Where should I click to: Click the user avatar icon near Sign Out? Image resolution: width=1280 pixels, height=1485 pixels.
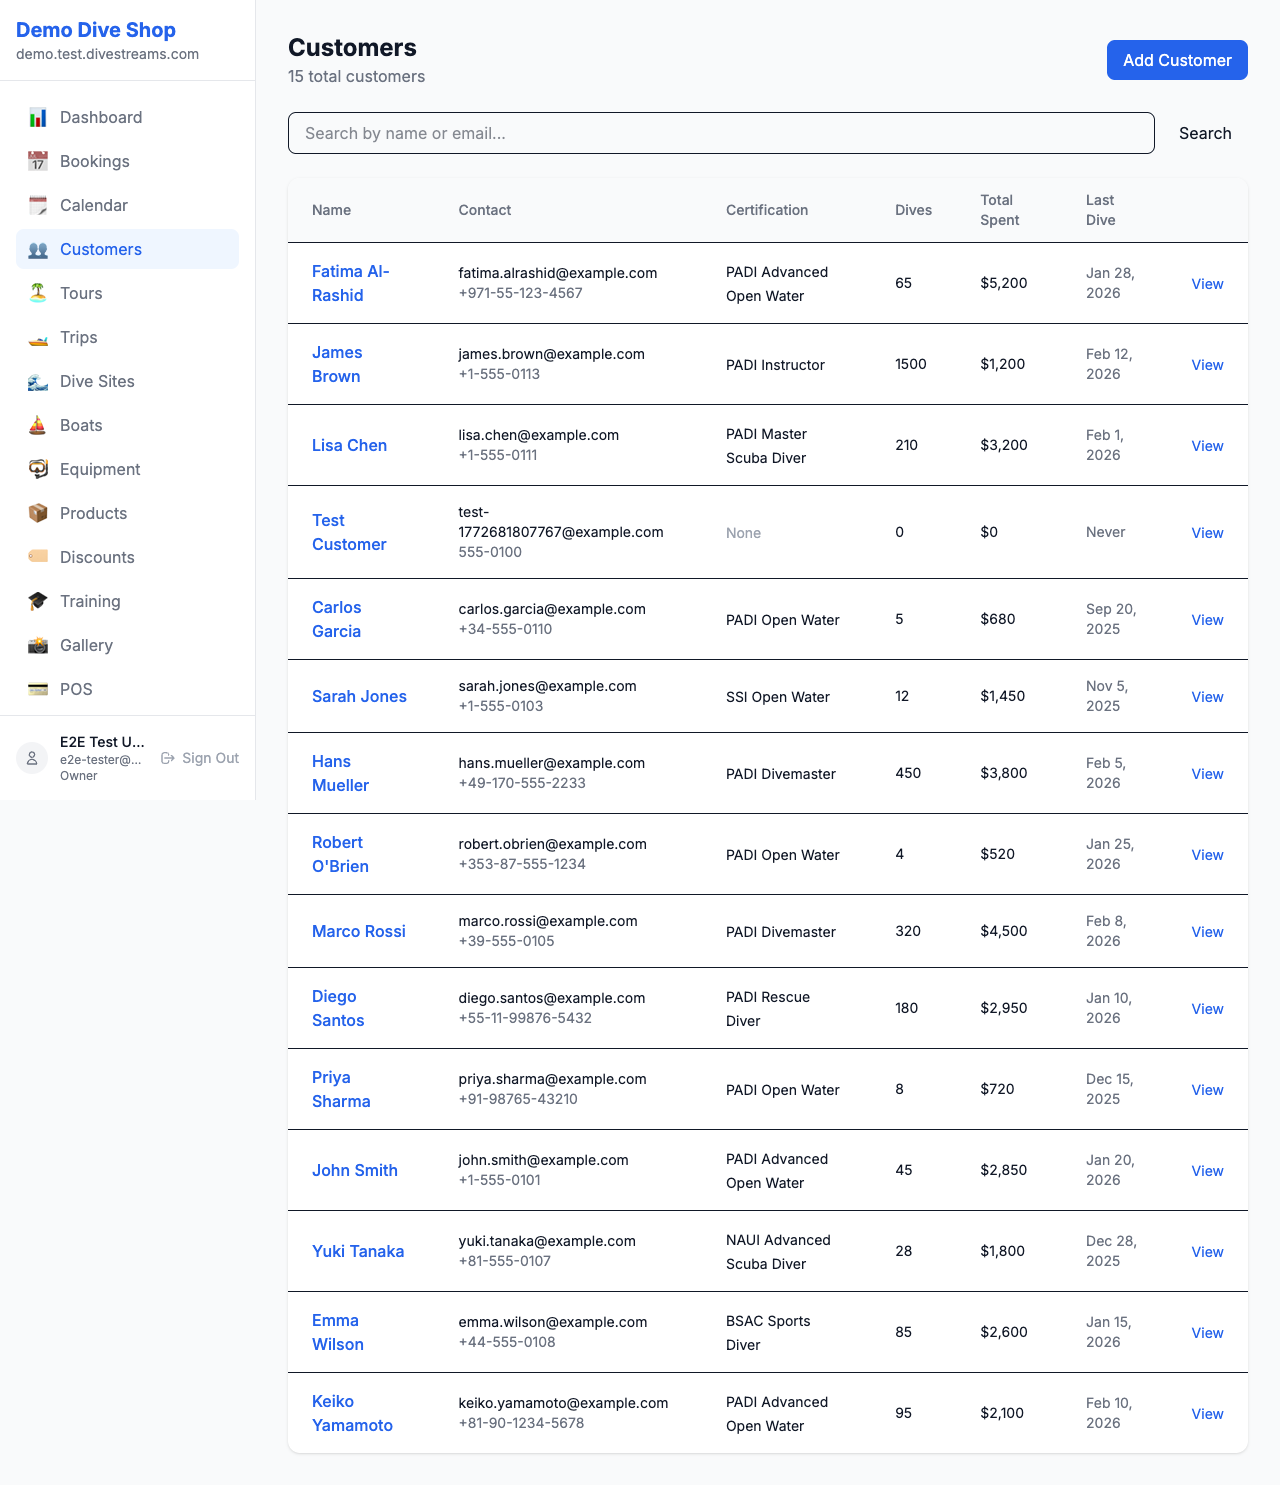tap(32, 758)
